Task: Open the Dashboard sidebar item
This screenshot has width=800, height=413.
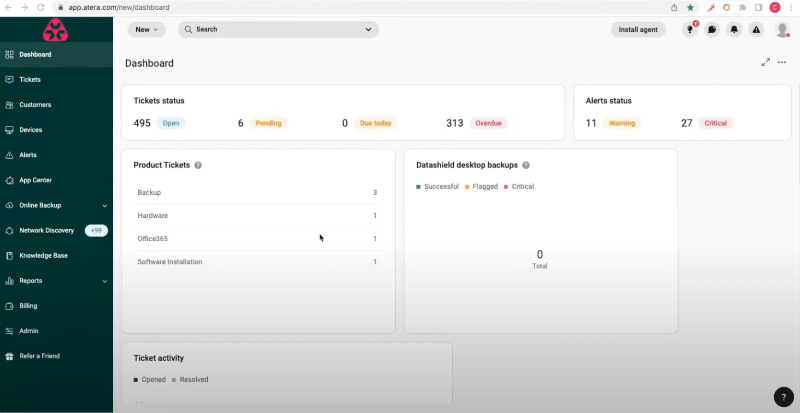Action: click(56, 55)
